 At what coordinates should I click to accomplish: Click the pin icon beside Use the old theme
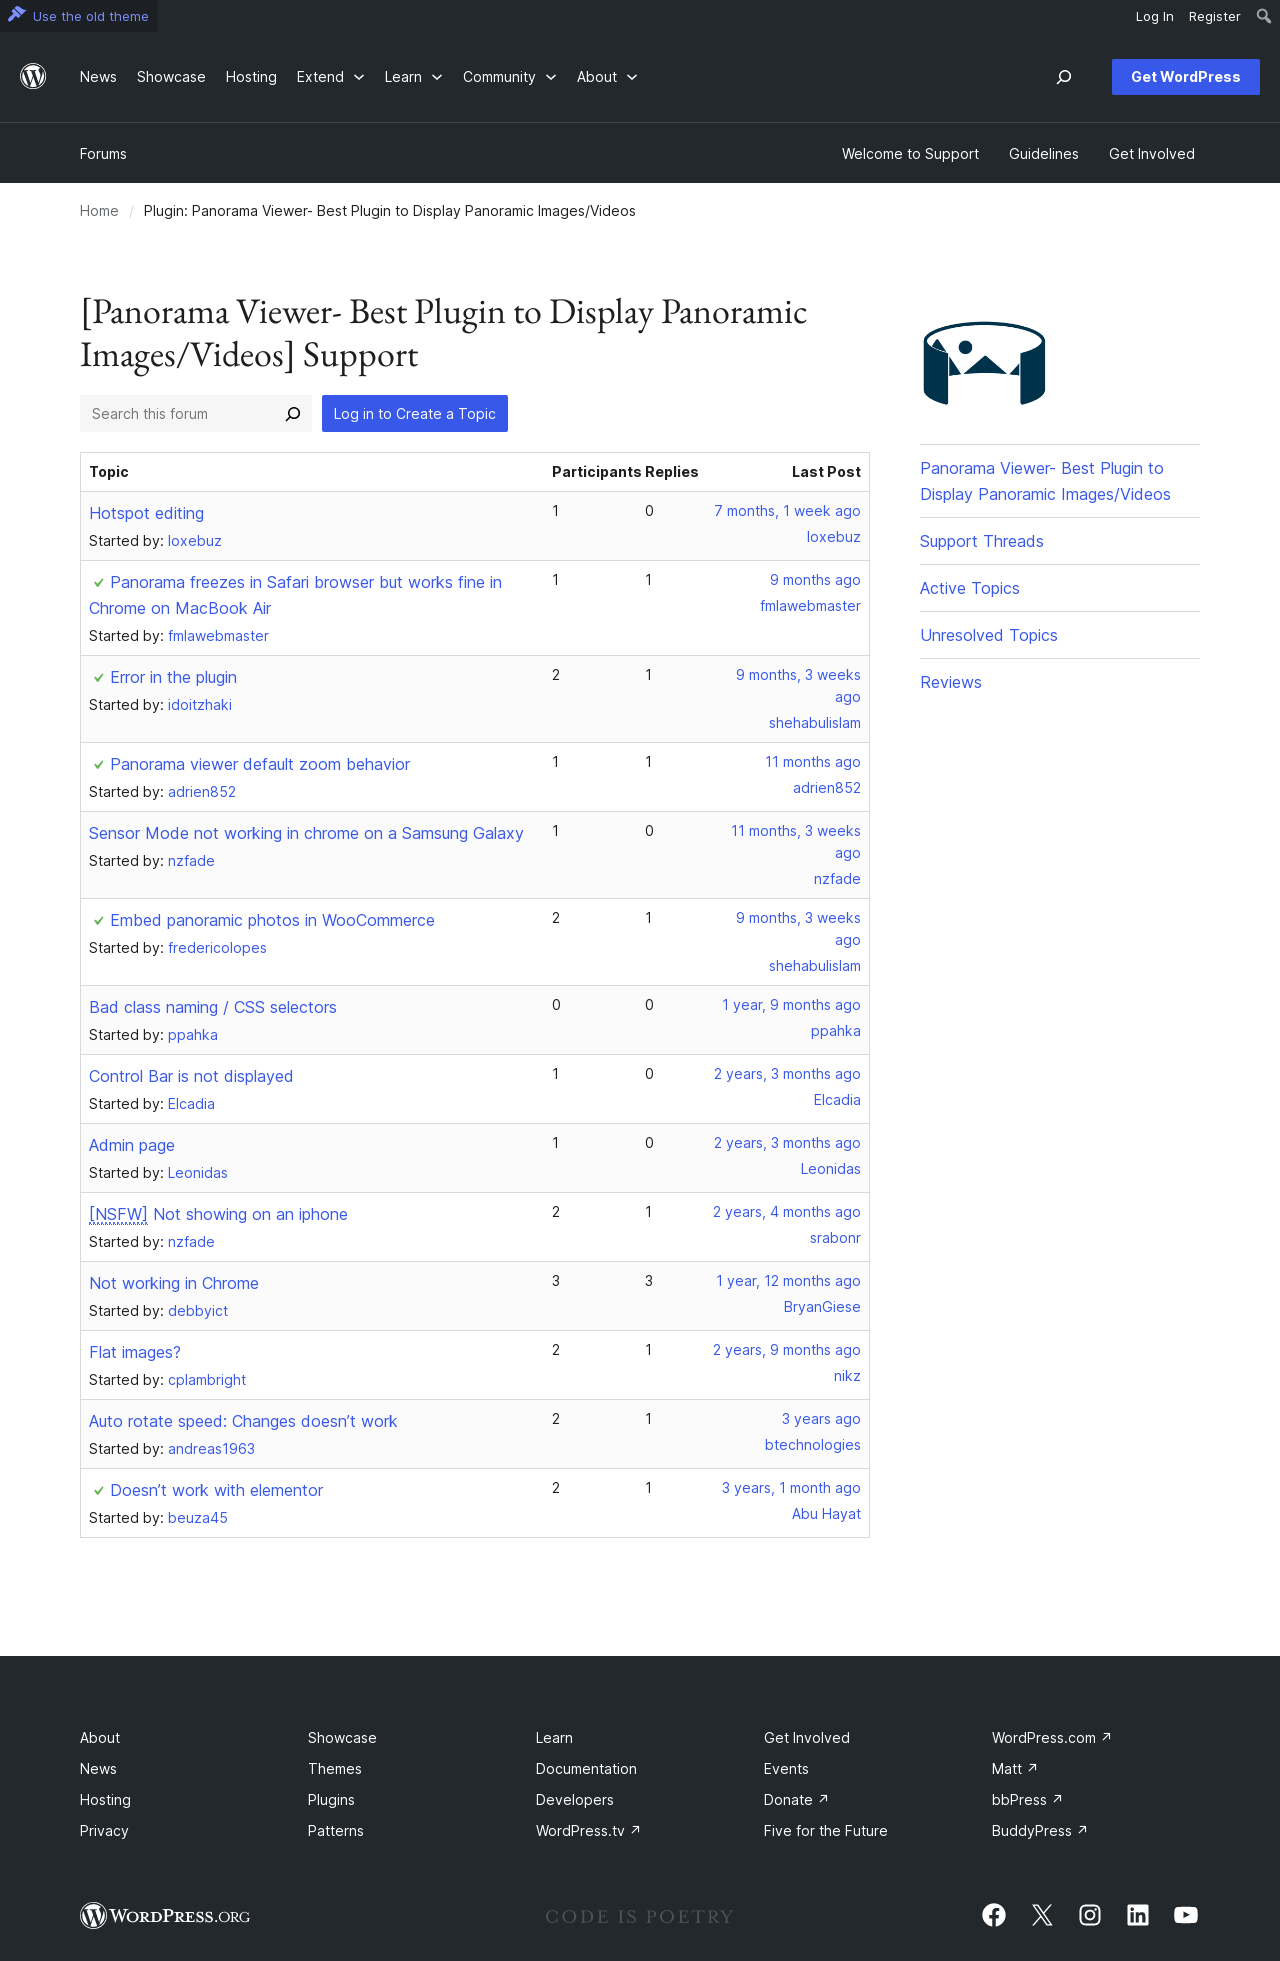pyautogui.click(x=16, y=15)
